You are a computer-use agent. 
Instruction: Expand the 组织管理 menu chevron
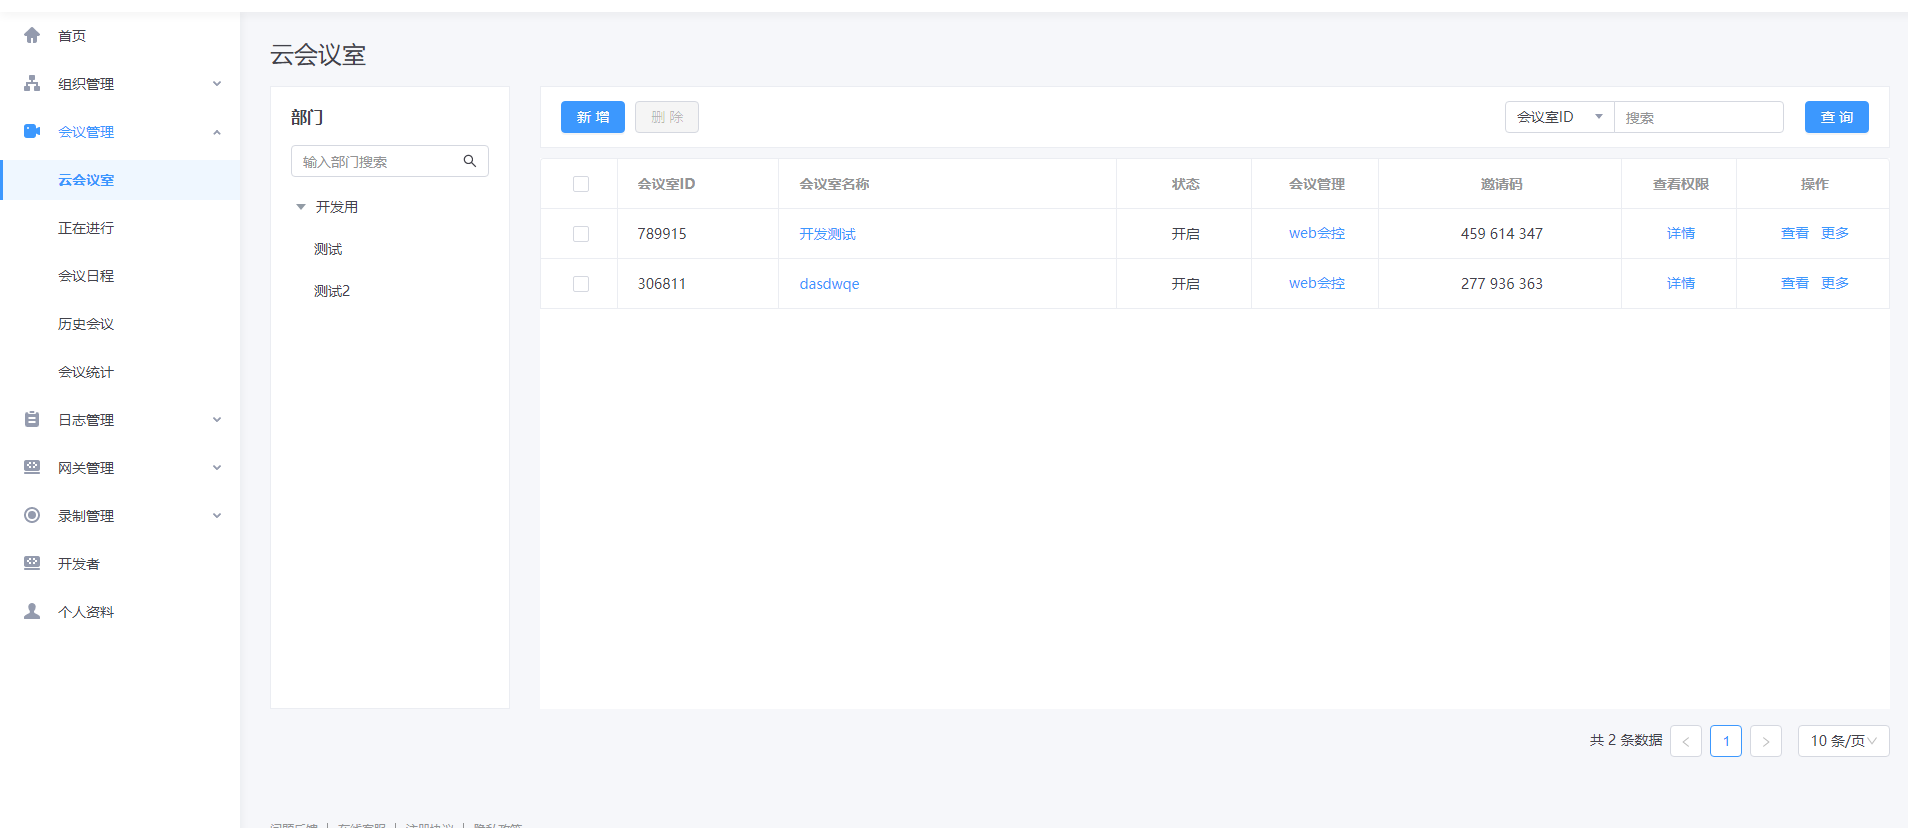click(x=217, y=84)
